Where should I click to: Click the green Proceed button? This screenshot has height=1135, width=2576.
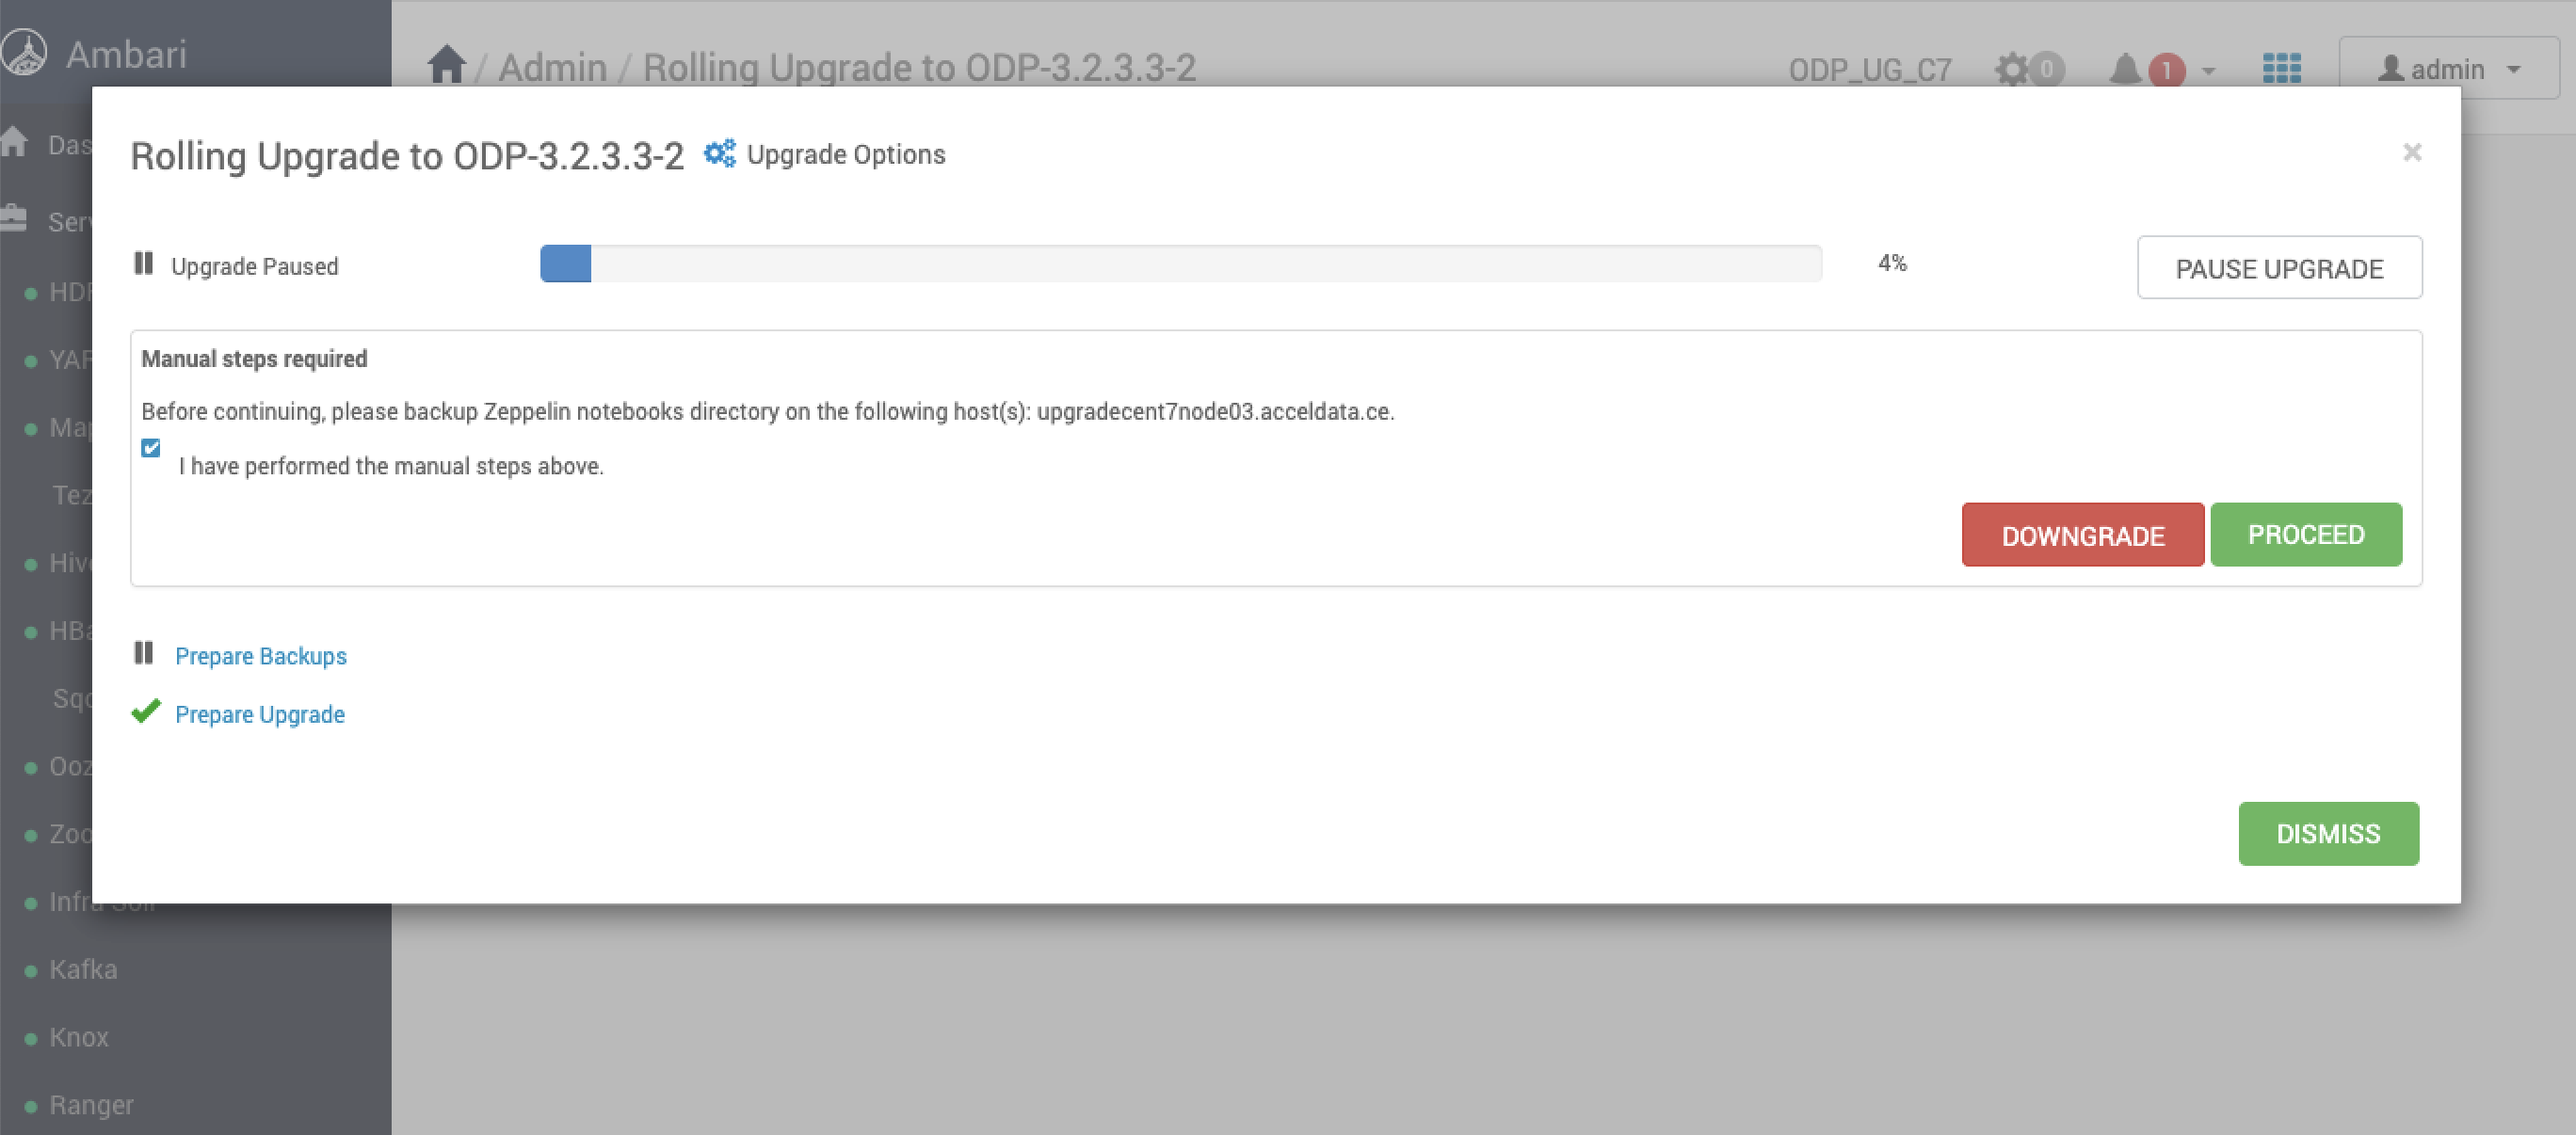(2306, 535)
